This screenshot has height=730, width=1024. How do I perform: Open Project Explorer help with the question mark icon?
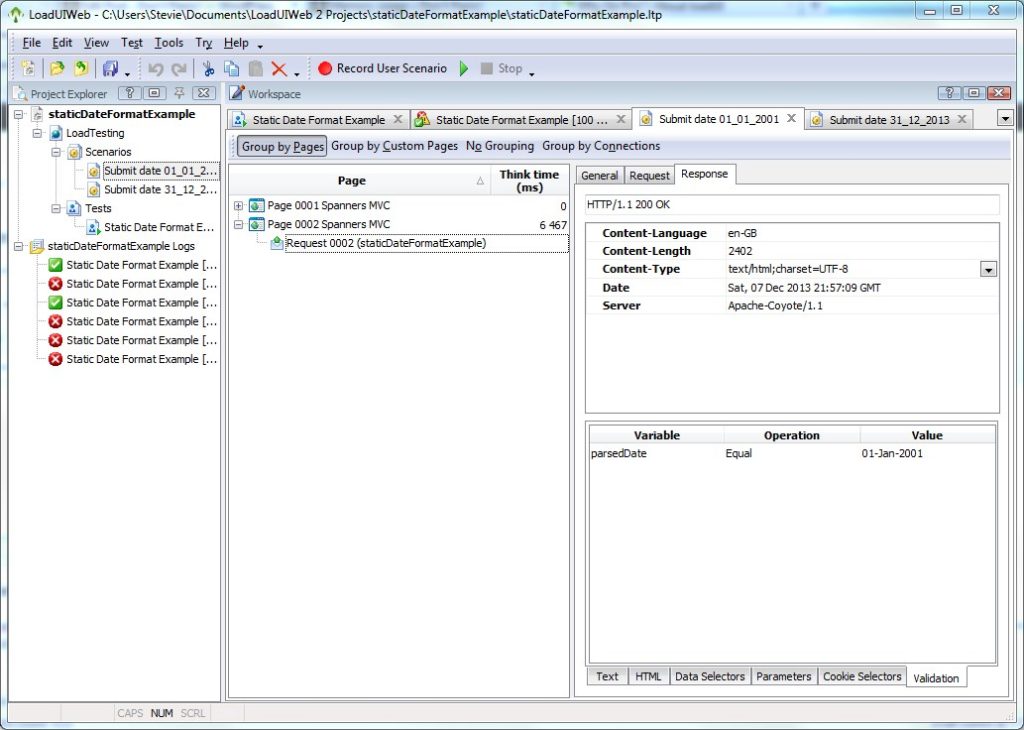pos(129,93)
